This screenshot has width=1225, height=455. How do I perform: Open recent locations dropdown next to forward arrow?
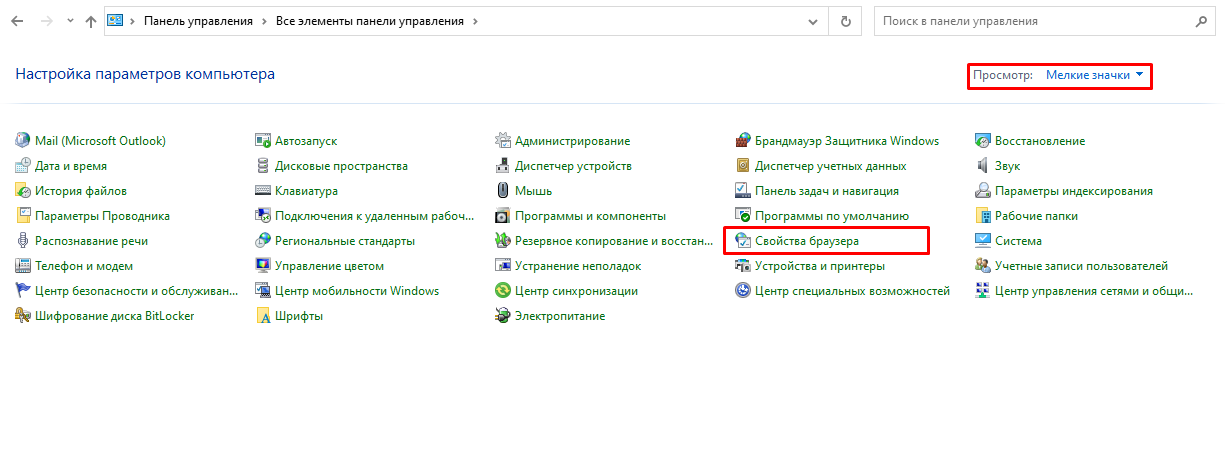coord(69,21)
